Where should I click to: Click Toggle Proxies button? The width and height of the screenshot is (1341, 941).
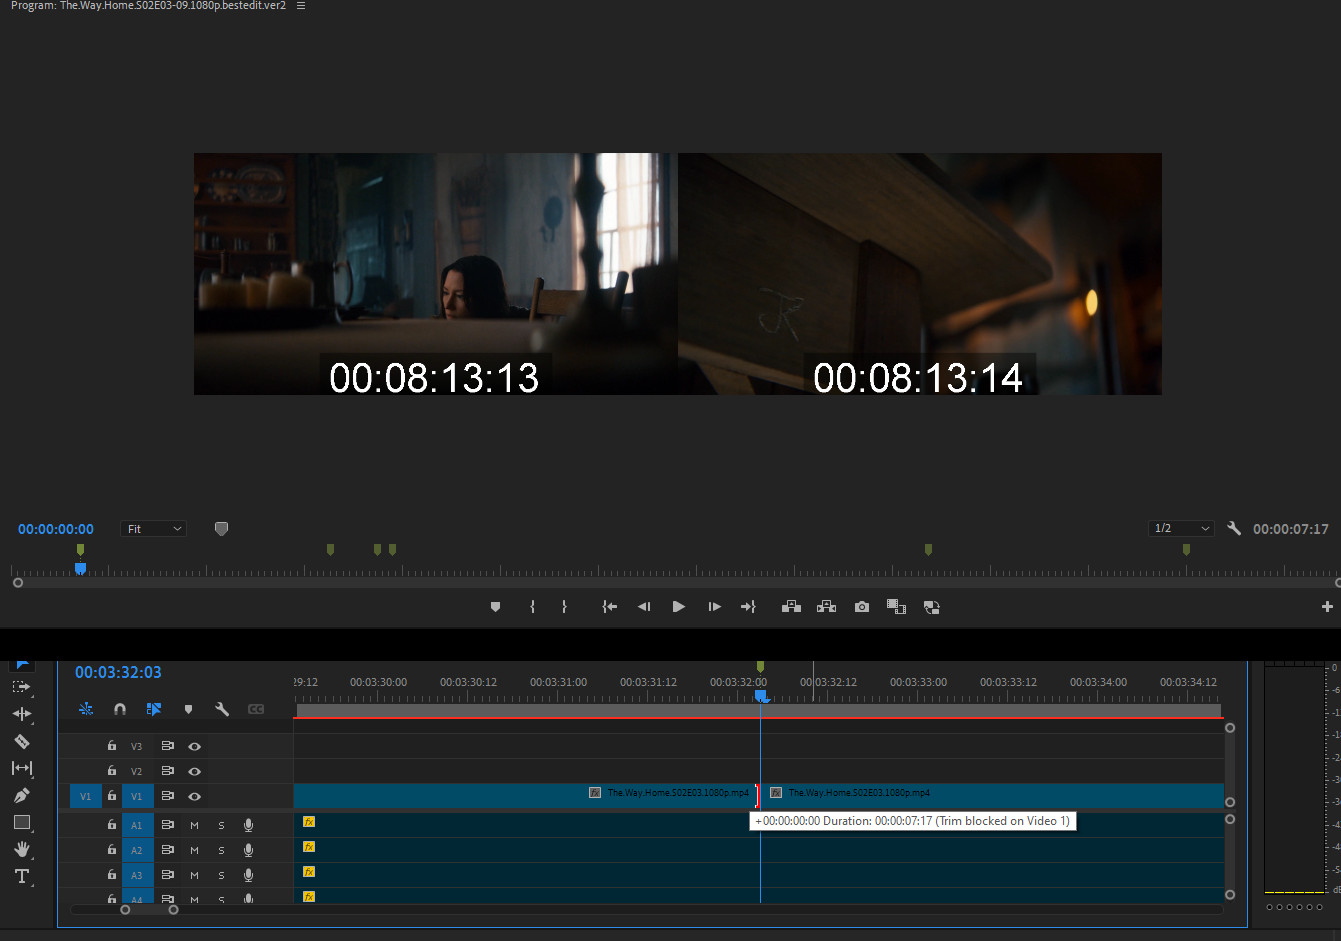point(932,607)
